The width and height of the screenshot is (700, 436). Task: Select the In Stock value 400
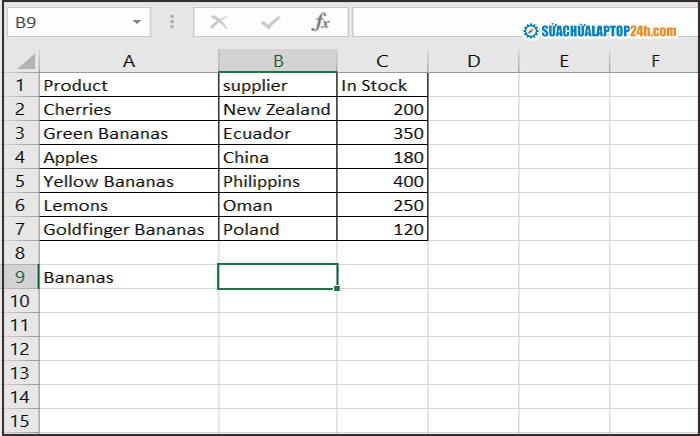tap(382, 181)
